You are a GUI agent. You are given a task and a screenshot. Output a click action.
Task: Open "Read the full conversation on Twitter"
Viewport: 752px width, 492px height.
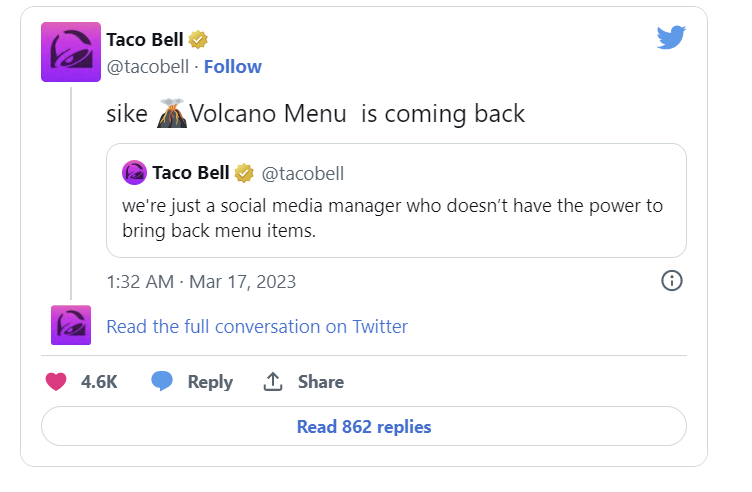pos(257,326)
